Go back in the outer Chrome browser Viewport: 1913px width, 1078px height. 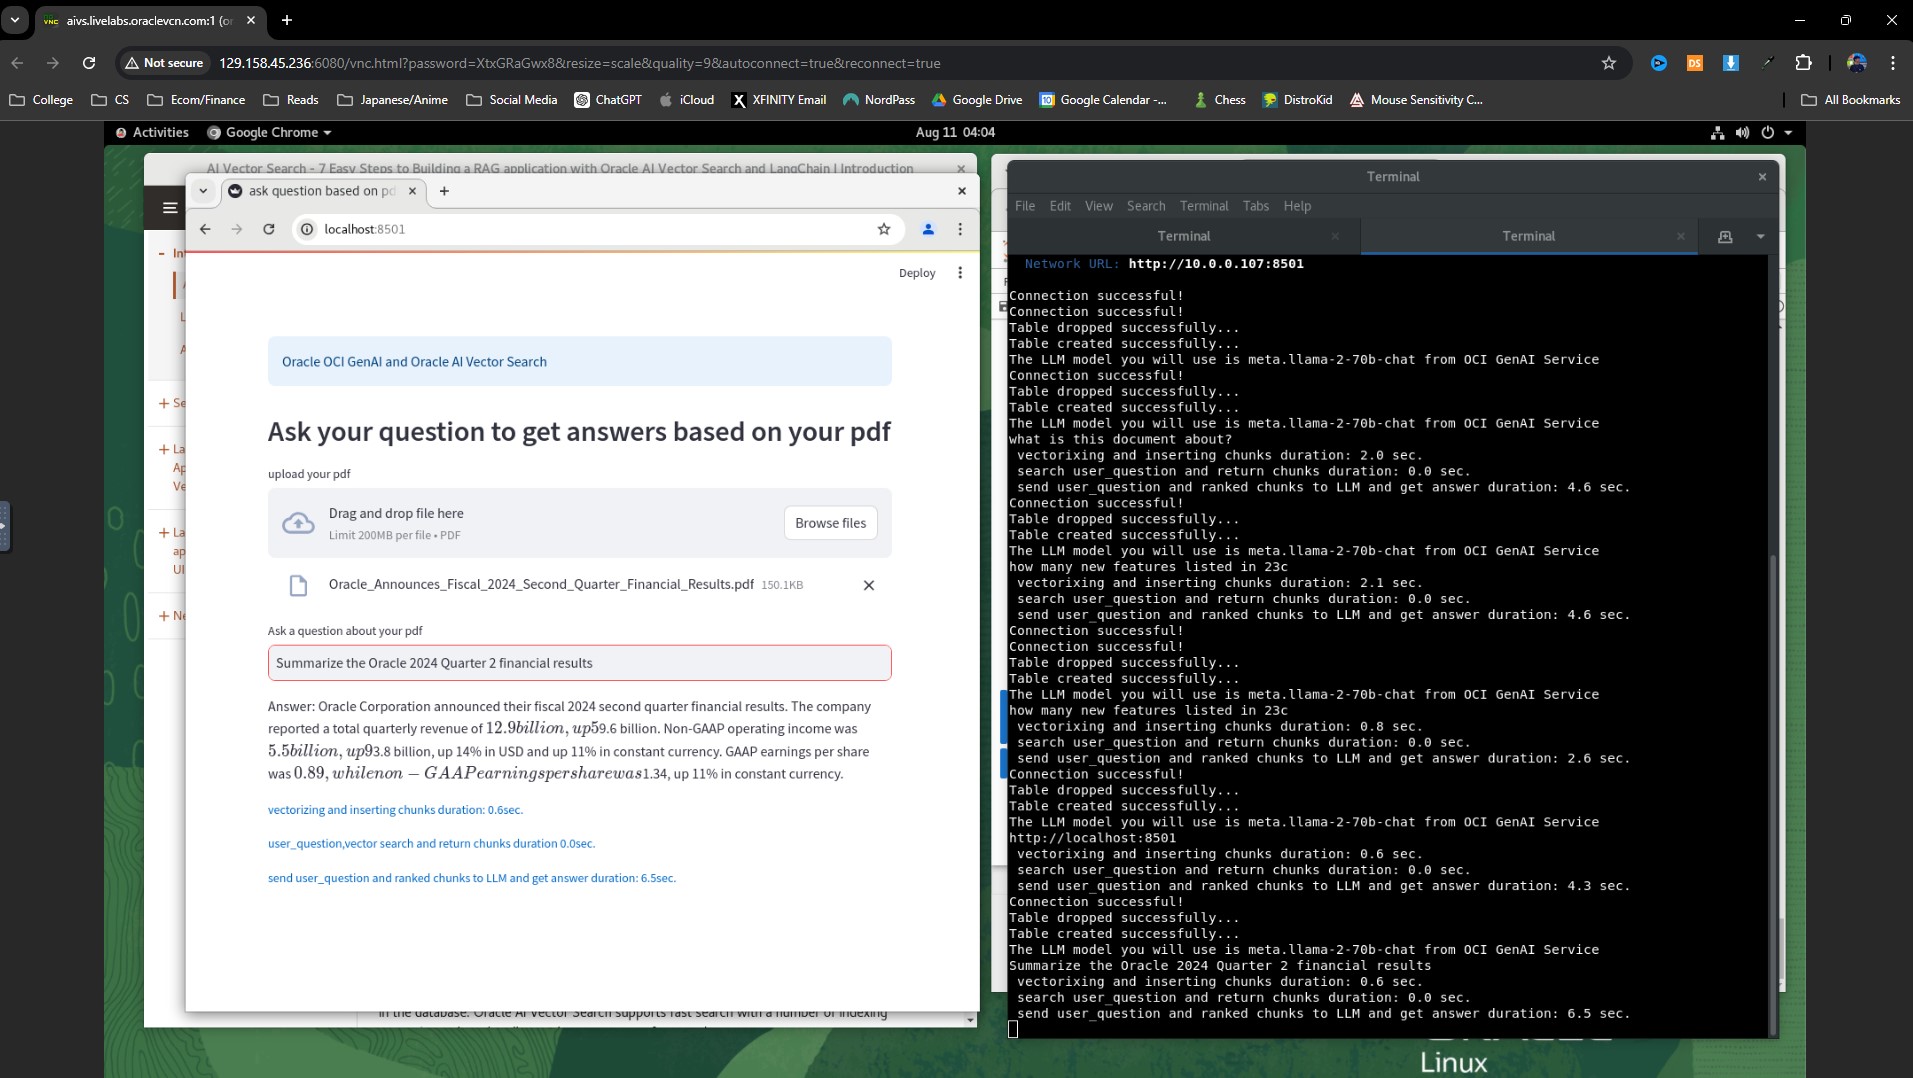coord(17,63)
